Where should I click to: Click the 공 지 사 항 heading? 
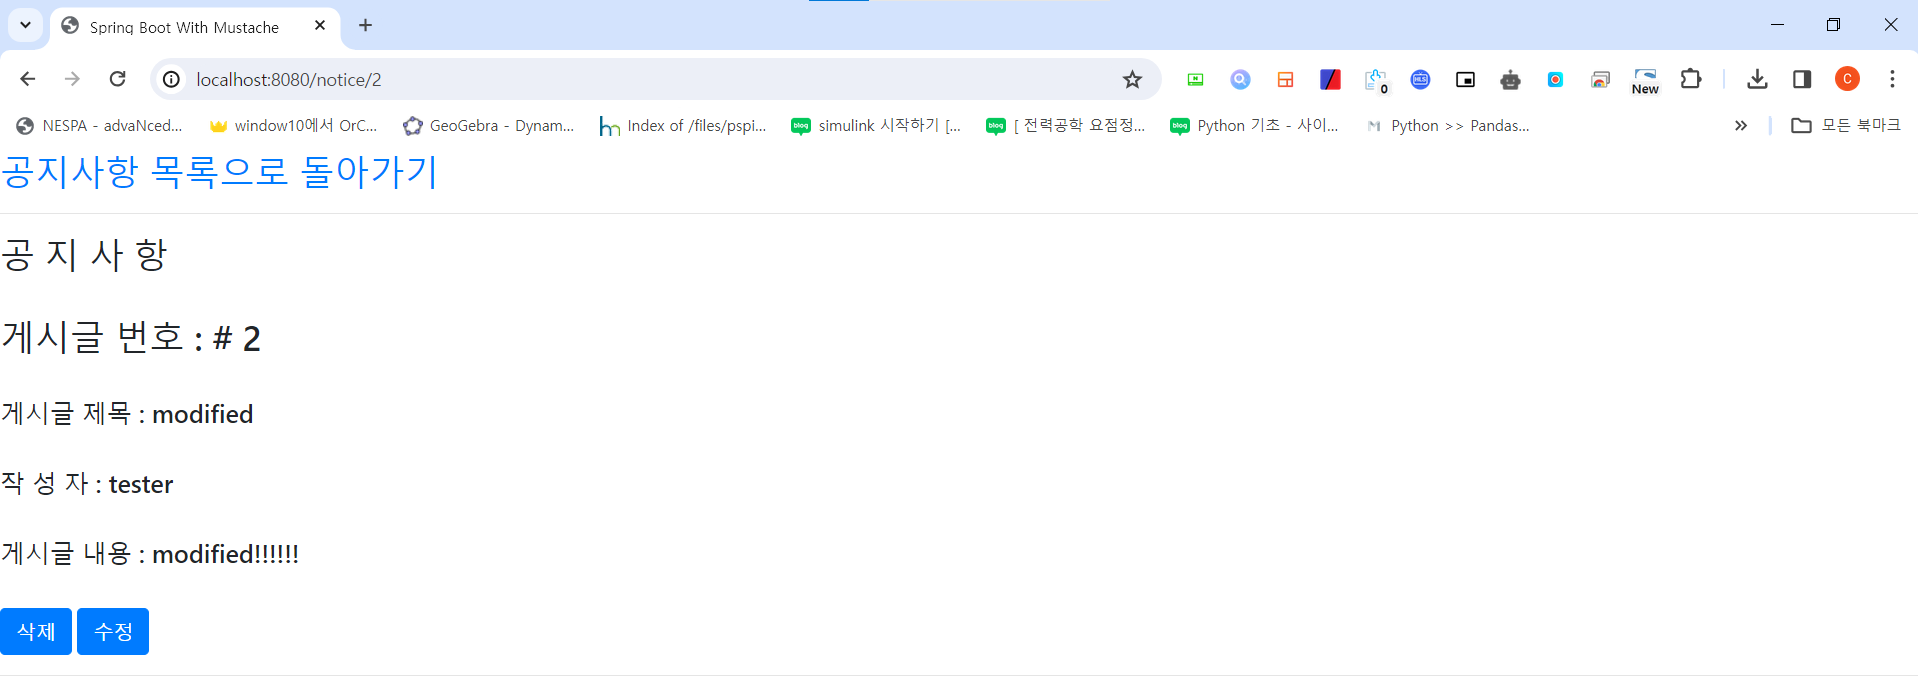[84, 254]
